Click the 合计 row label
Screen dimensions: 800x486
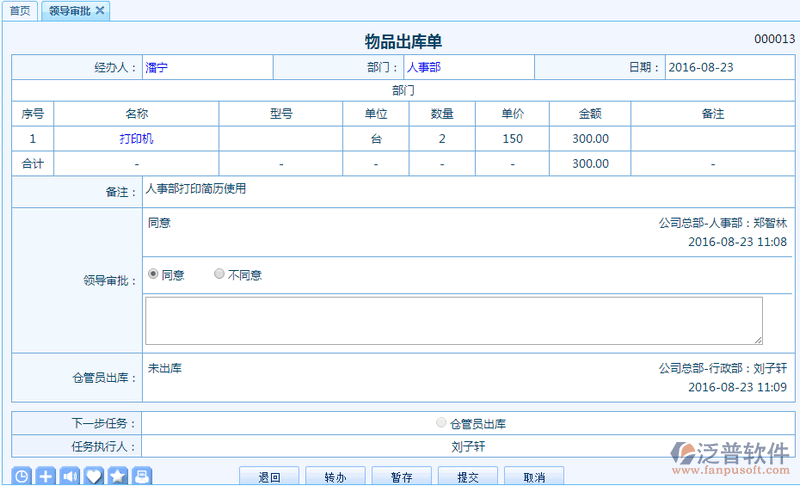(x=33, y=164)
